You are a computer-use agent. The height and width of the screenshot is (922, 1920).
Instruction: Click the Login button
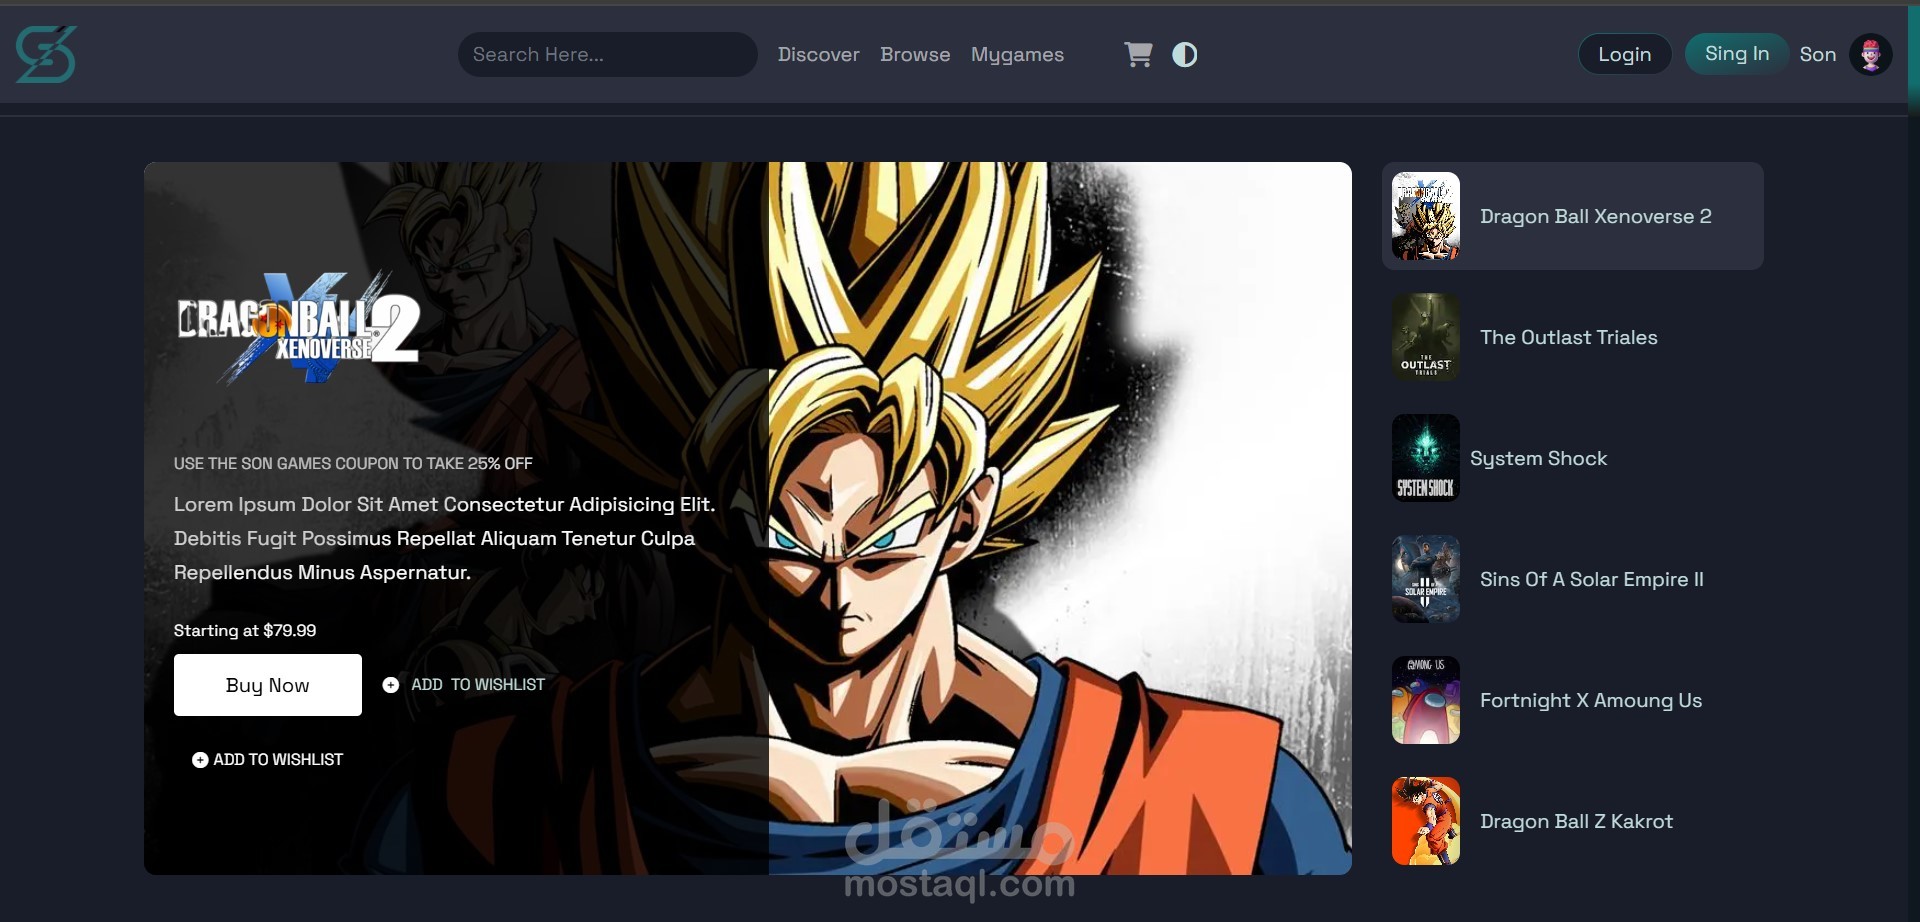click(1625, 54)
